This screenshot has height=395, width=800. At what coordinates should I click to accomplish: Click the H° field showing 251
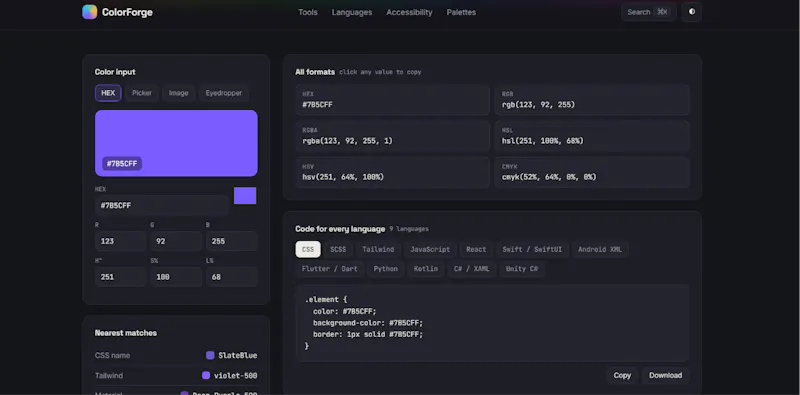120,277
